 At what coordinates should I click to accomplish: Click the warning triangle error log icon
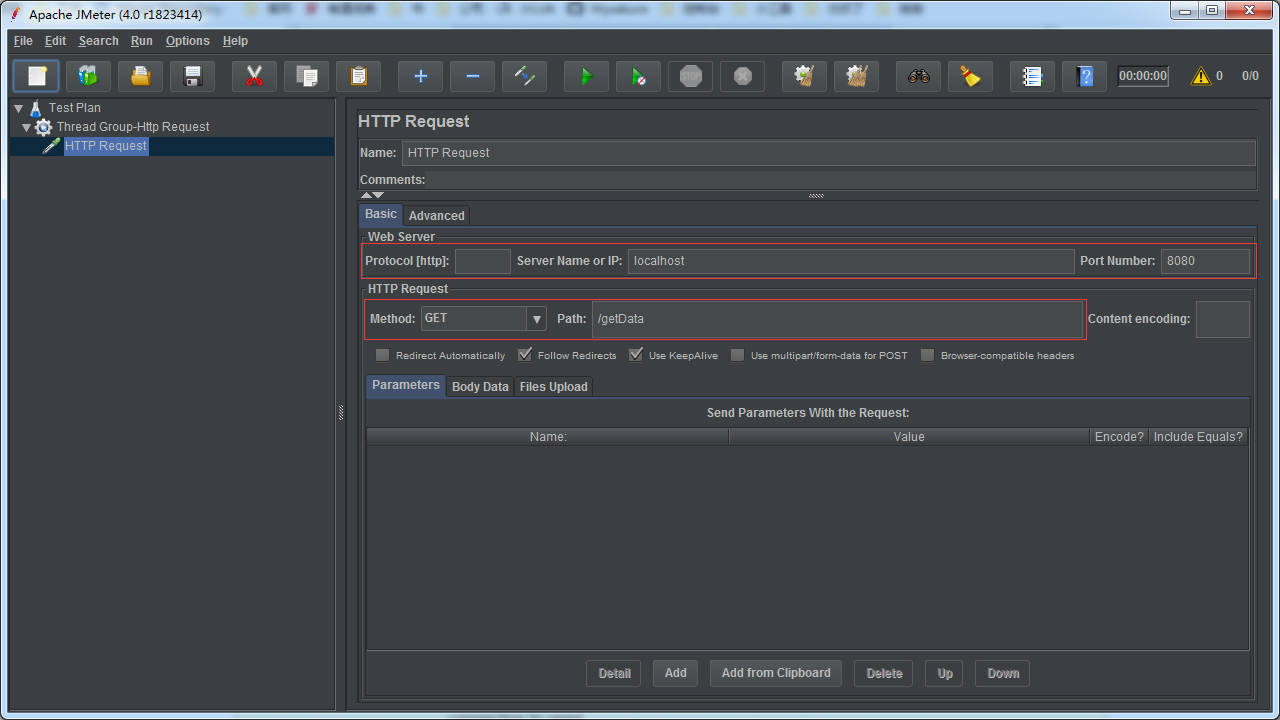[x=1200, y=76]
